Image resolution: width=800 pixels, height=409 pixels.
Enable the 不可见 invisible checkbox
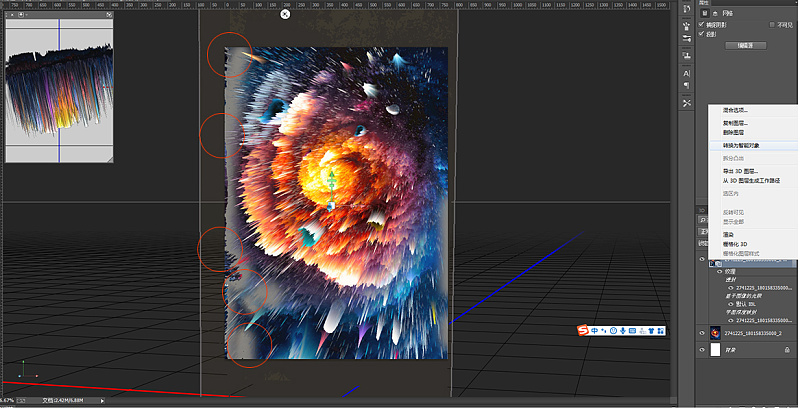[x=772, y=25]
